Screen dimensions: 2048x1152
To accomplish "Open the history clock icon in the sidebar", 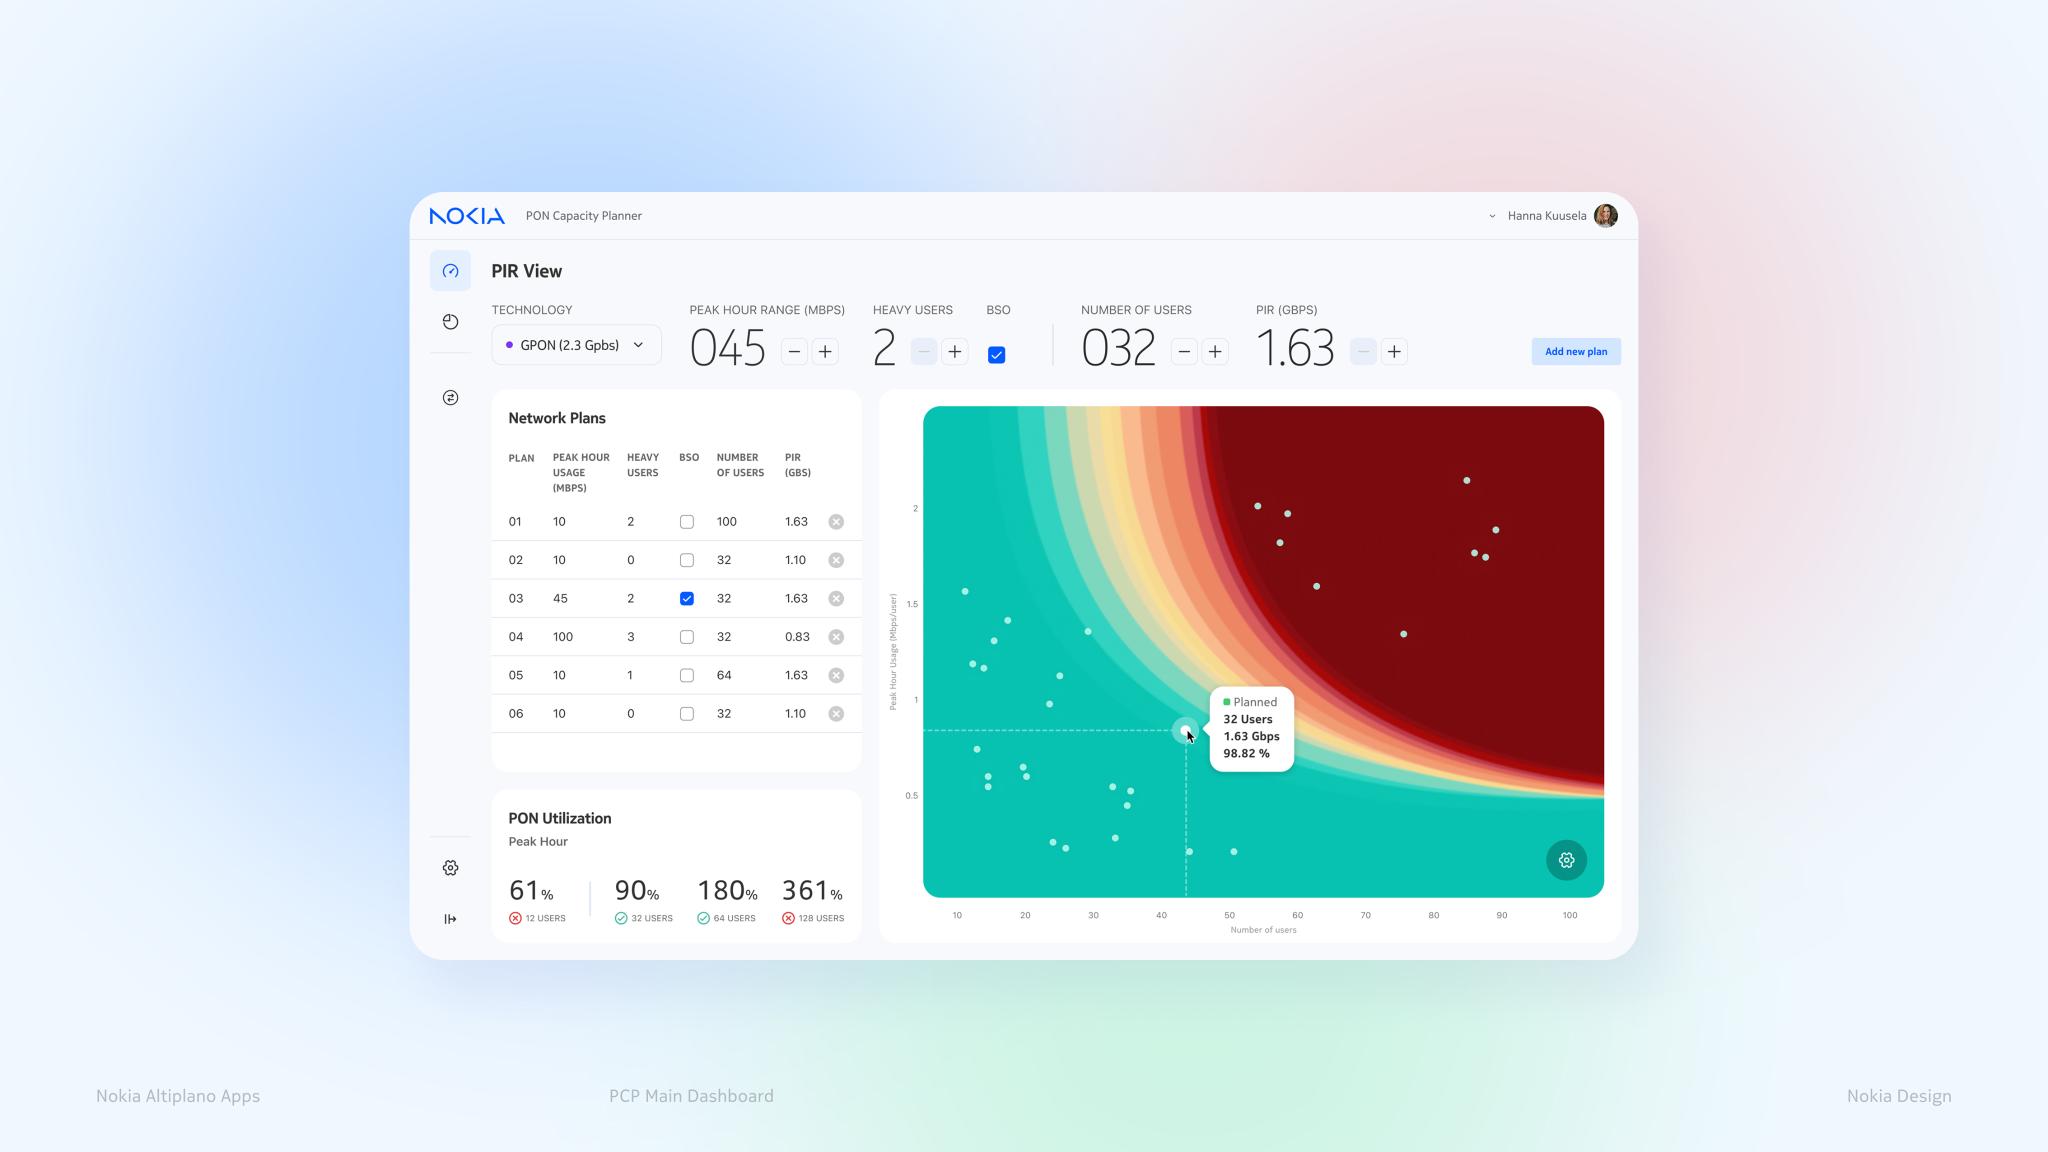I will (450, 321).
